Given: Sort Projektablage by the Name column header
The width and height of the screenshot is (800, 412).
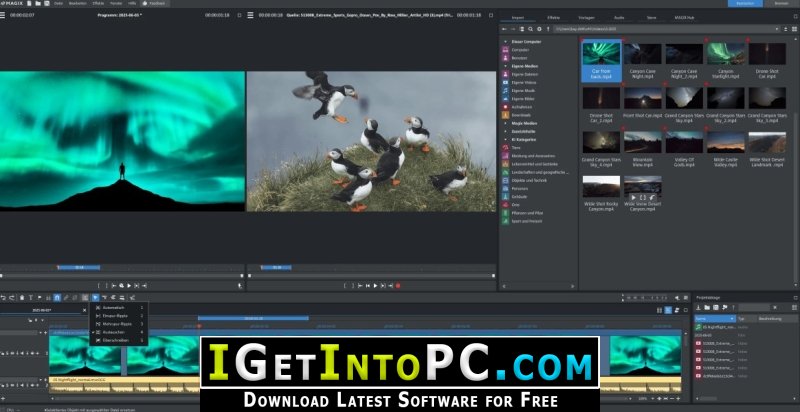Looking at the screenshot, I should [715, 319].
